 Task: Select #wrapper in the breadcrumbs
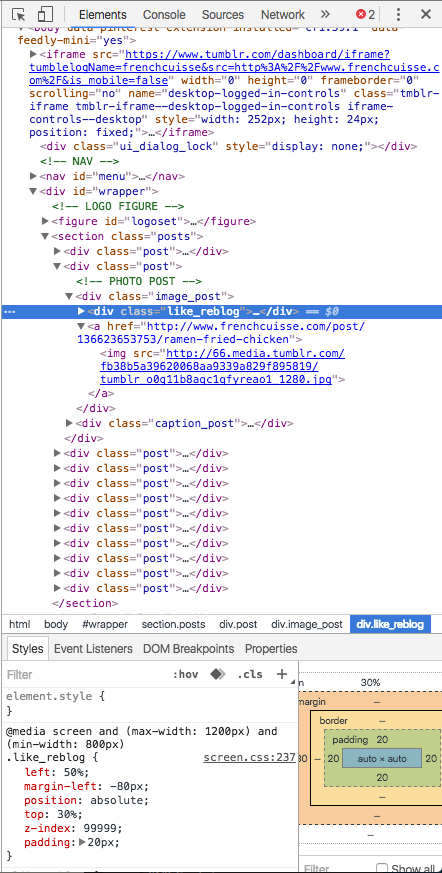pos(105,624)
